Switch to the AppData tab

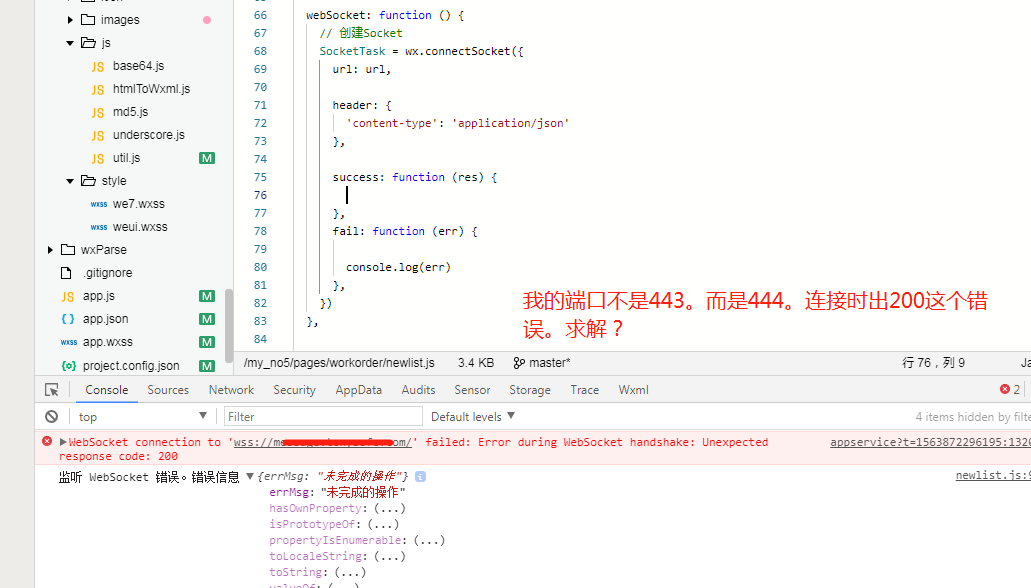click(358, 390)
